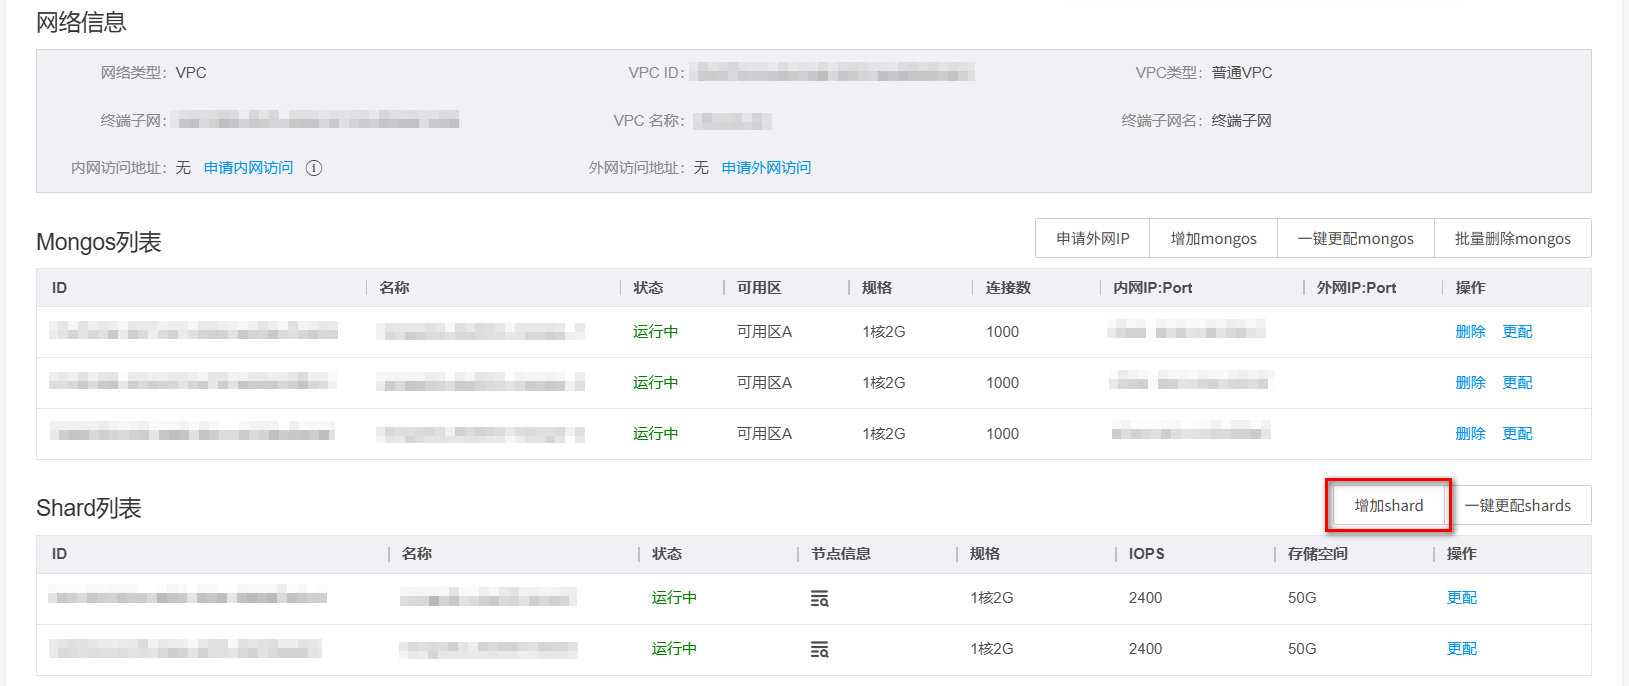Click 申请外网访问 link

(x=766, y=168)
